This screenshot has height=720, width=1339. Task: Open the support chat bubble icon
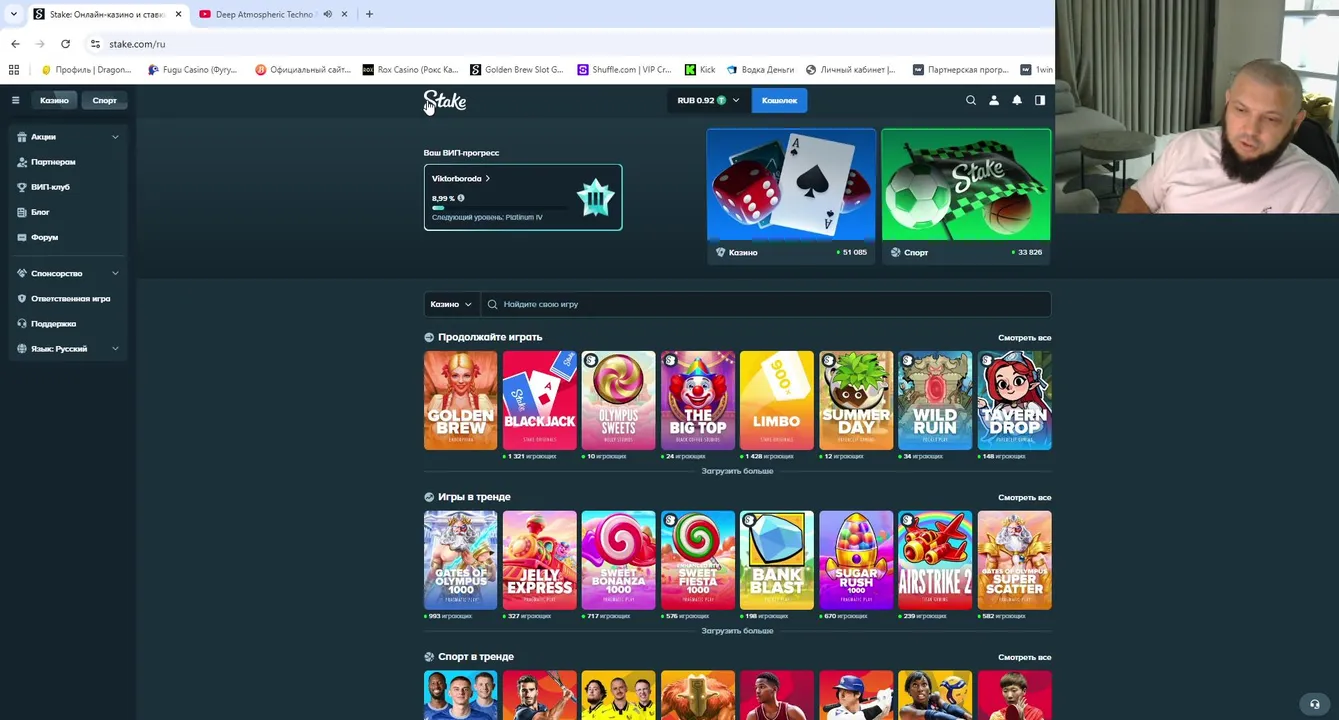point(1315,704)
